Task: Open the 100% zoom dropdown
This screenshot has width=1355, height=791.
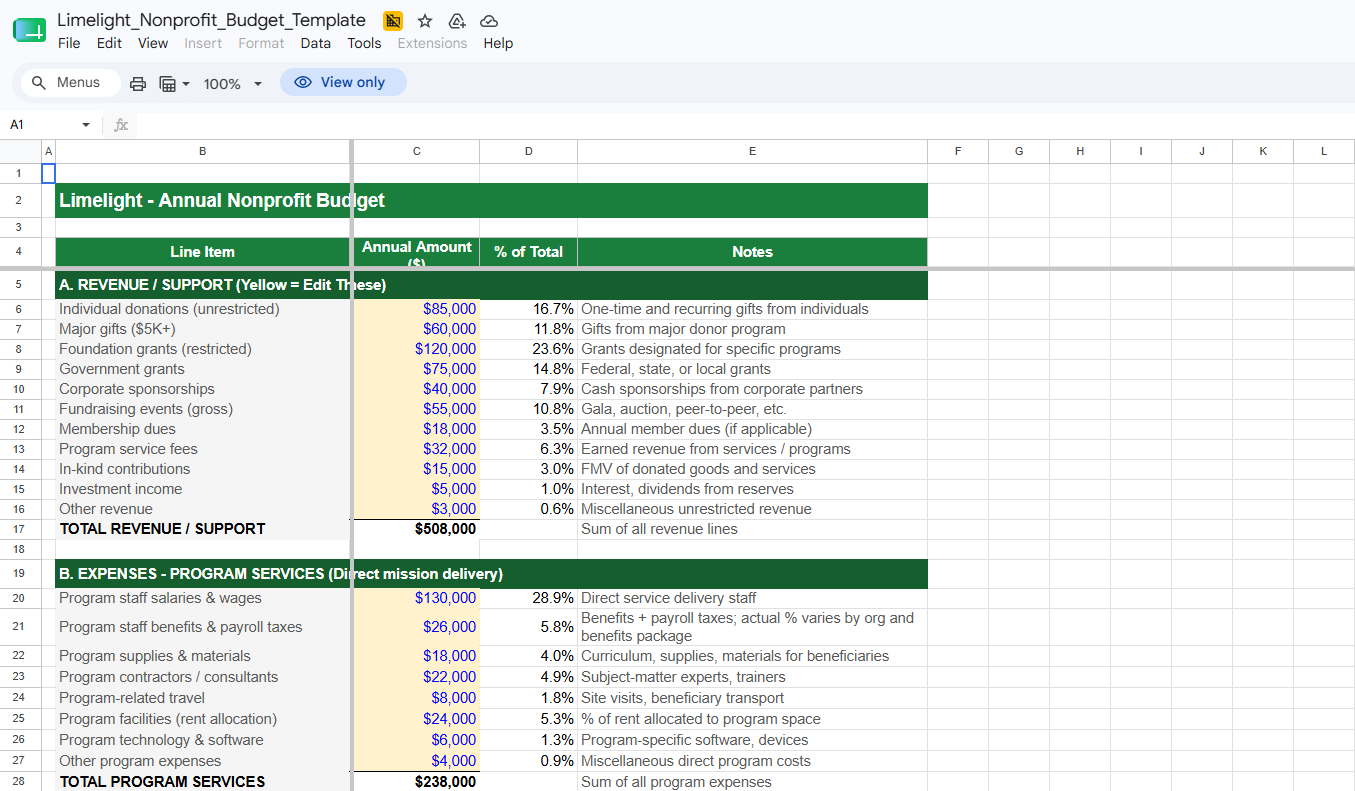Action: (232, 84)
